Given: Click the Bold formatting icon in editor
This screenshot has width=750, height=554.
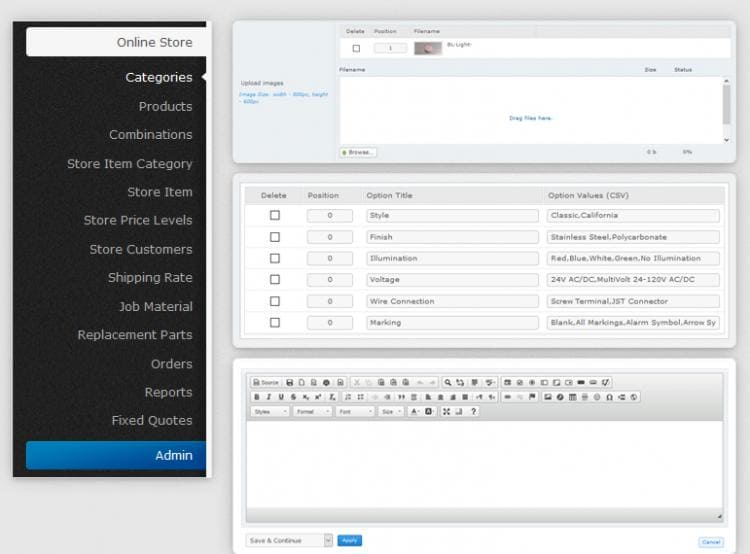Looking at the screenshot, I should [x=256, y=397].
